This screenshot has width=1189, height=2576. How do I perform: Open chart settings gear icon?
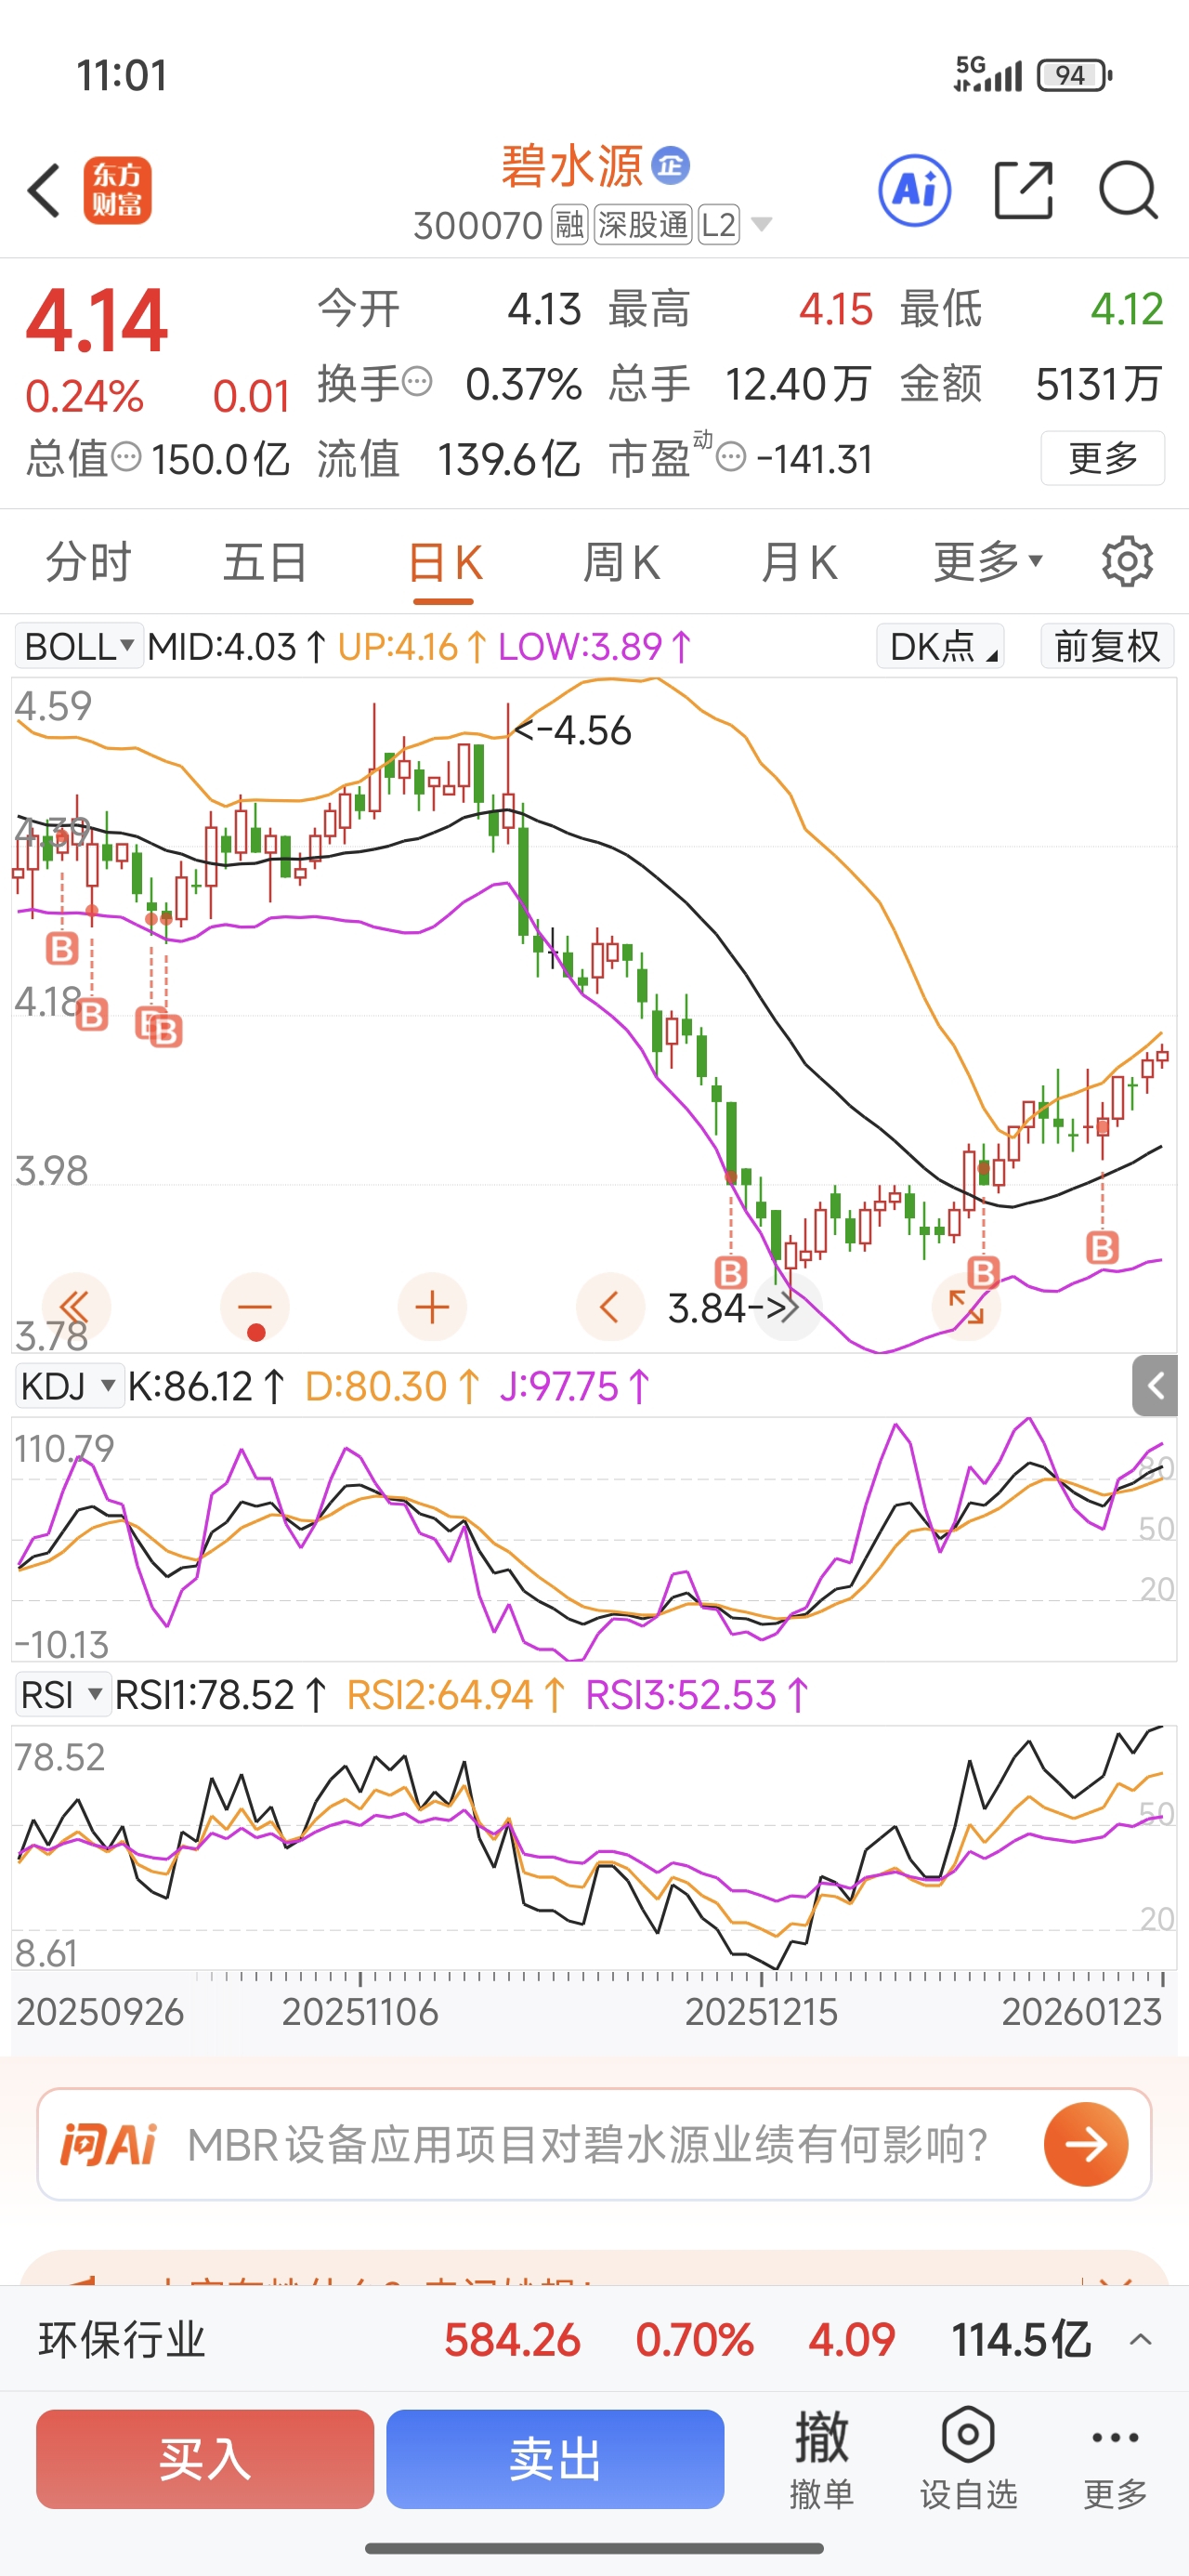coord(1127,562)
